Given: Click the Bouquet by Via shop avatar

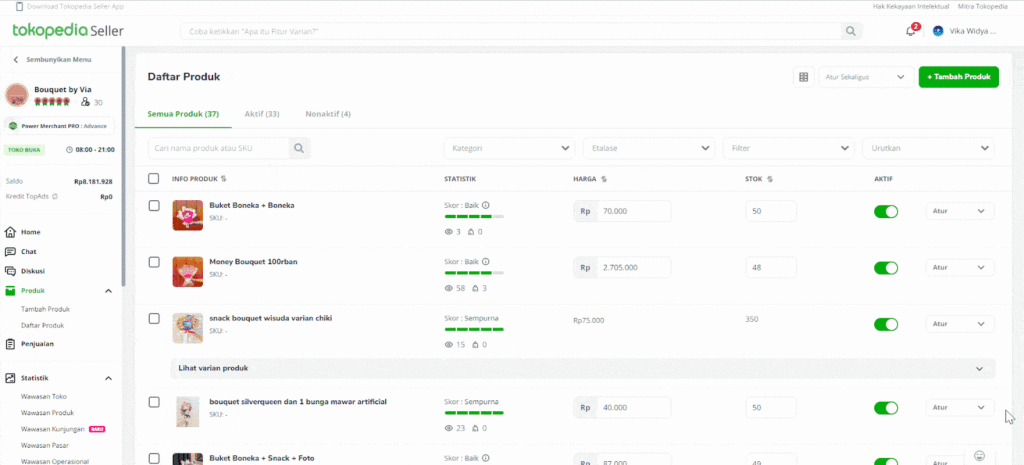Looking at the screenshot, I should click(x=16, y=95).
